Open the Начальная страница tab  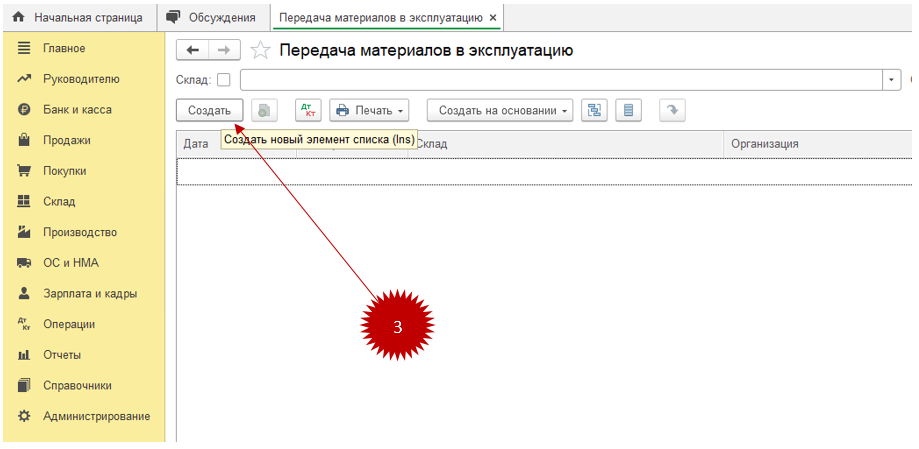tap(79, 18)
